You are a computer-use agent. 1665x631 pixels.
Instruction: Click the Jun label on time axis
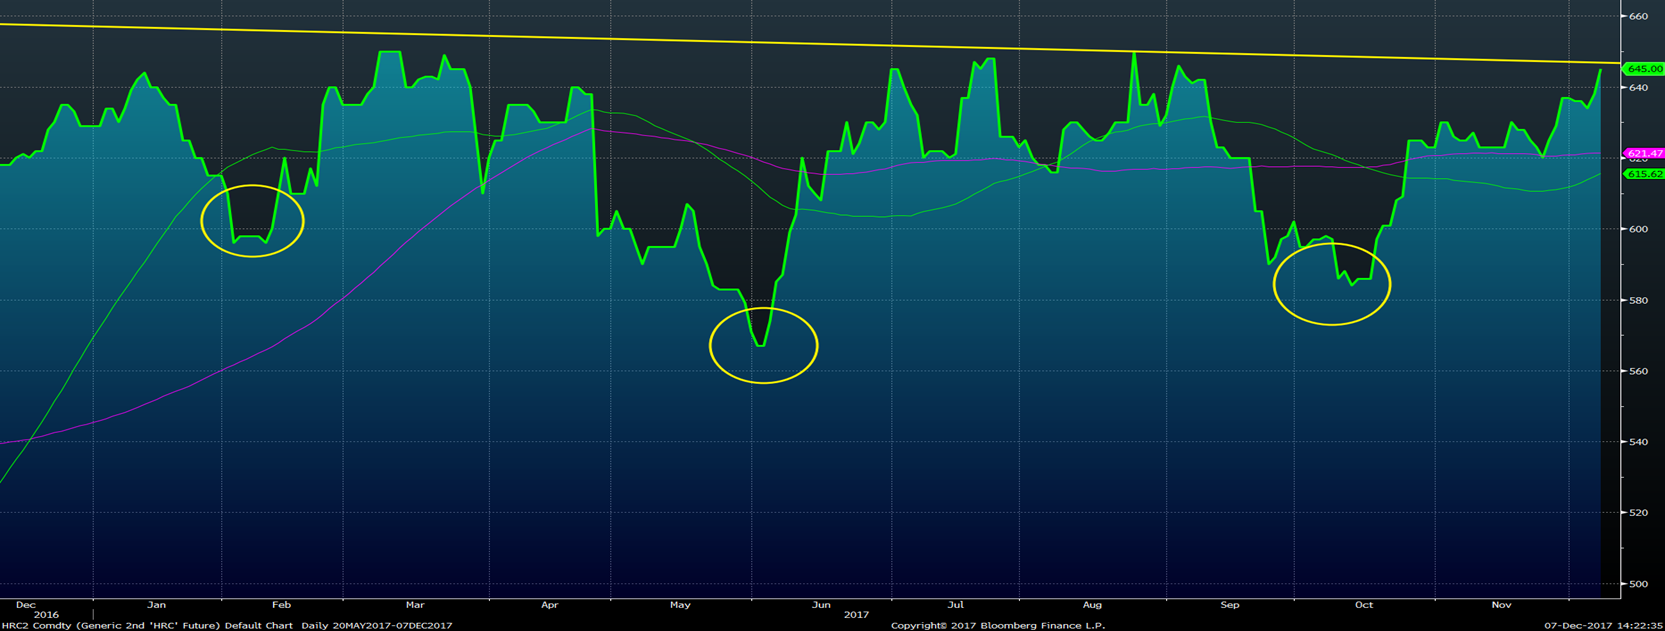click(821, 605)
